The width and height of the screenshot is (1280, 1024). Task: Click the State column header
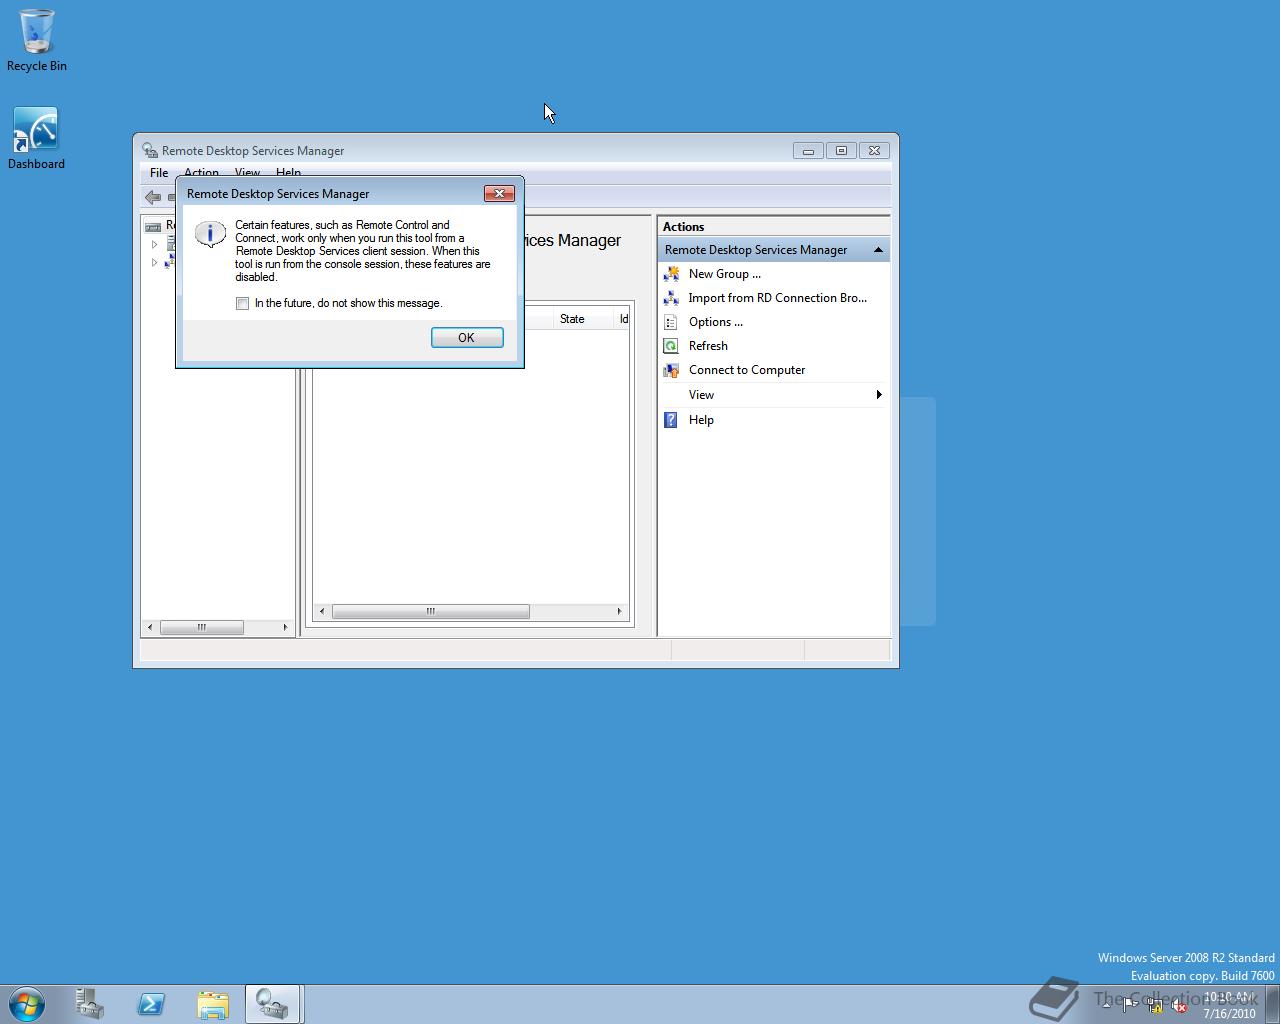tap(583, 319)
